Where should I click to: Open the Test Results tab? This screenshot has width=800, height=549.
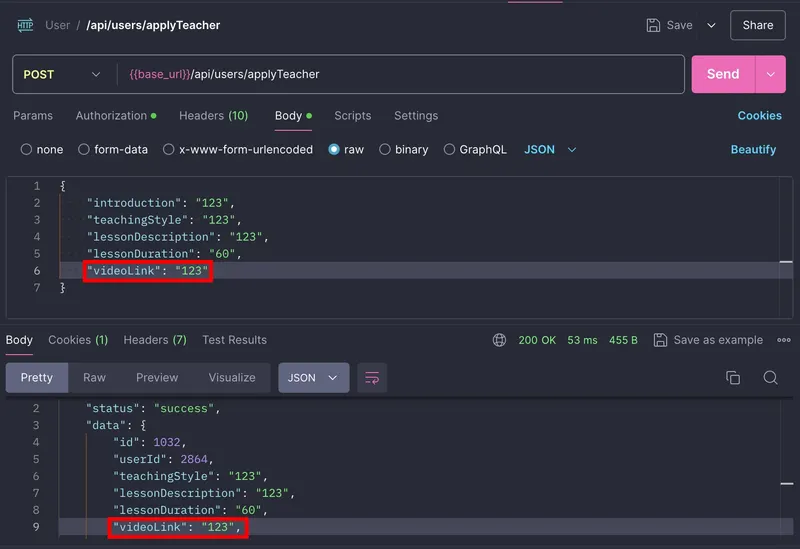[234, 340]
